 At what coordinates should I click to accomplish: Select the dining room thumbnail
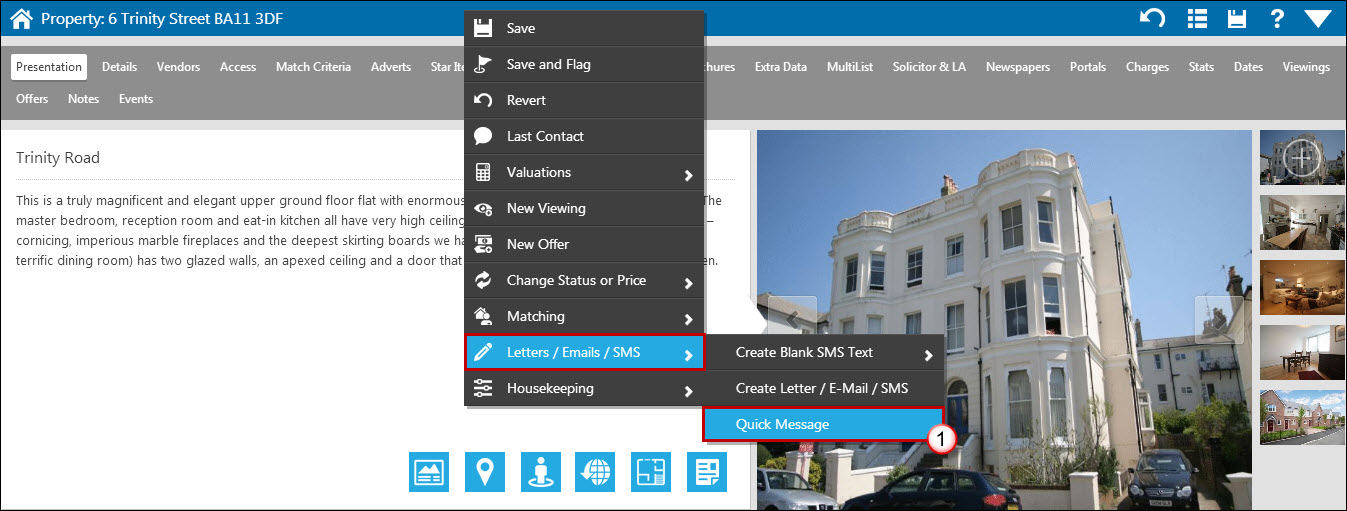[1302, 352]
